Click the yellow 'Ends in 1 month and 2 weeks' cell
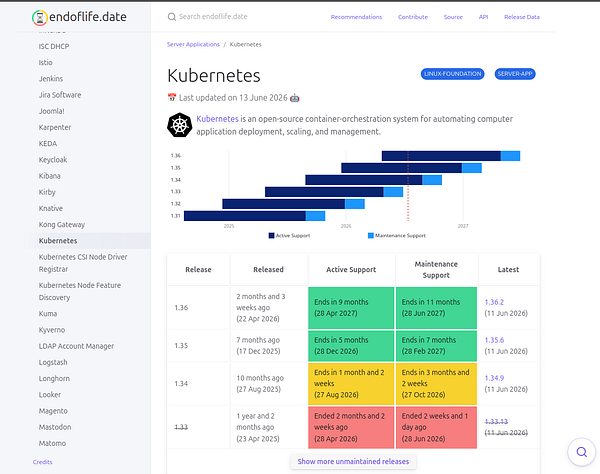600x474 pixels. pos(351,384)
